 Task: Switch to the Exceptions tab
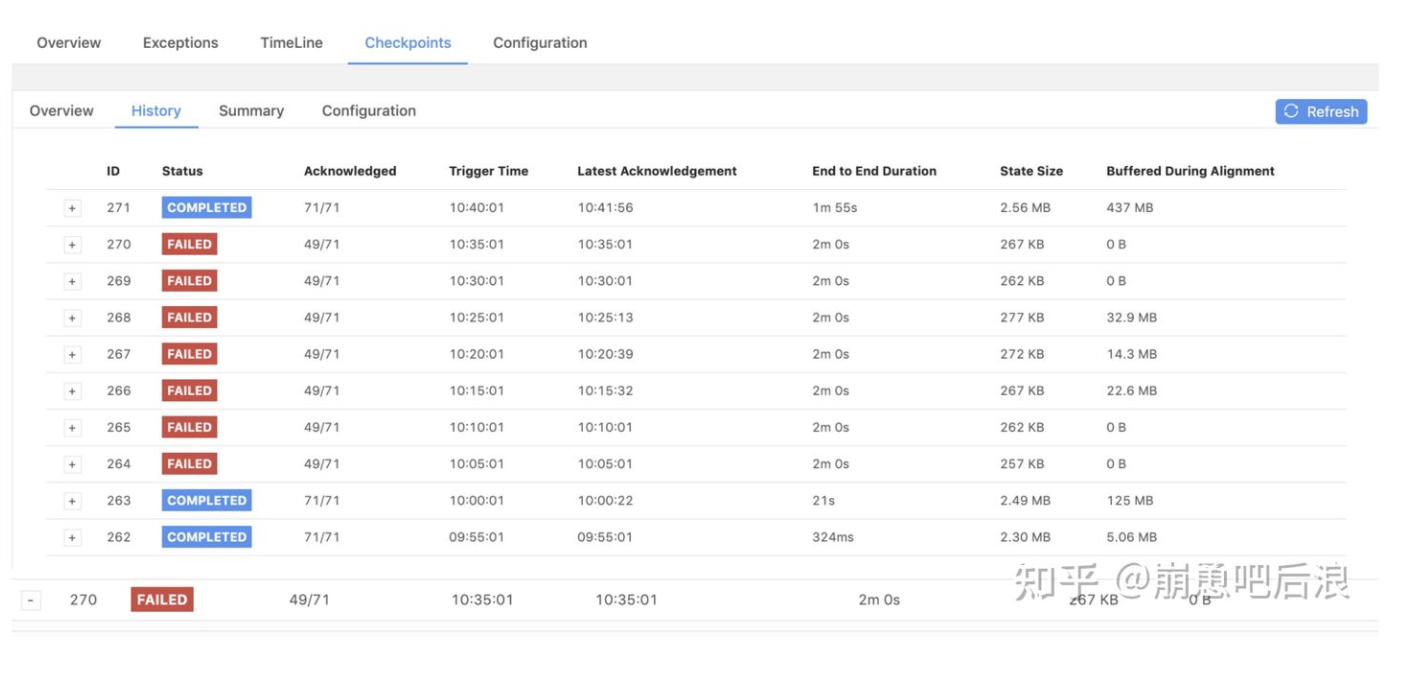point(180,43)
